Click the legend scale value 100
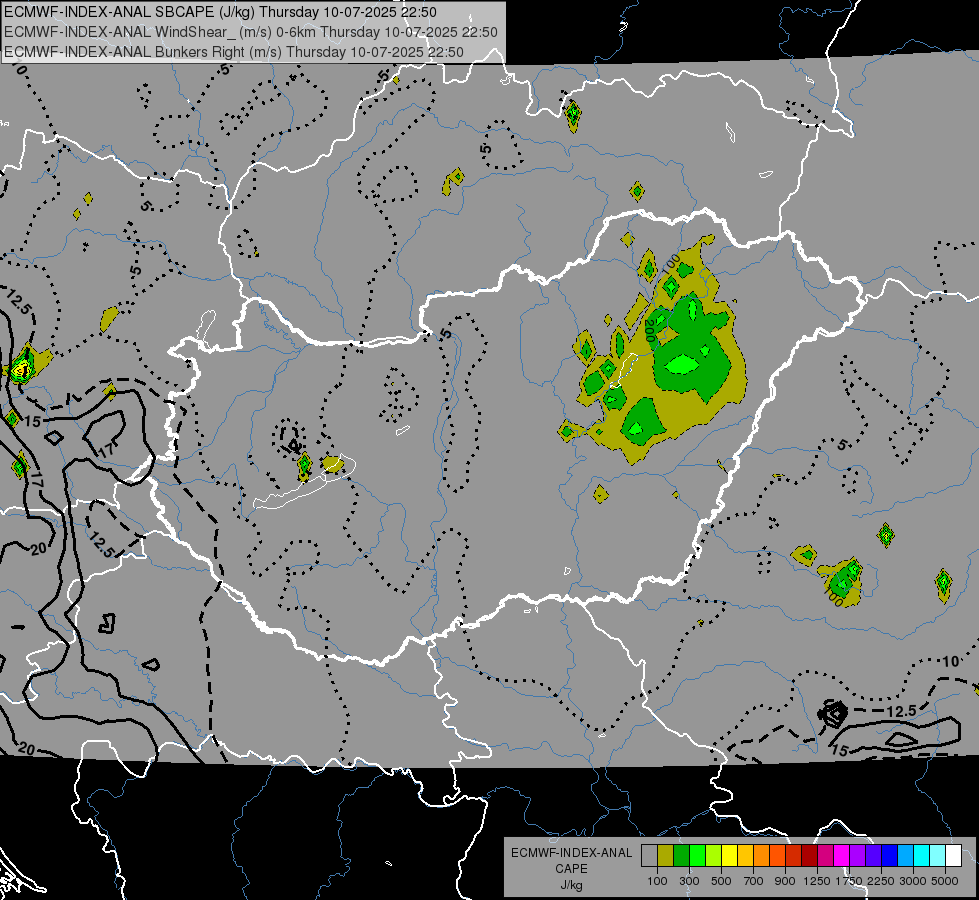Viewport: 979px width, 900px height. (657, 881)
